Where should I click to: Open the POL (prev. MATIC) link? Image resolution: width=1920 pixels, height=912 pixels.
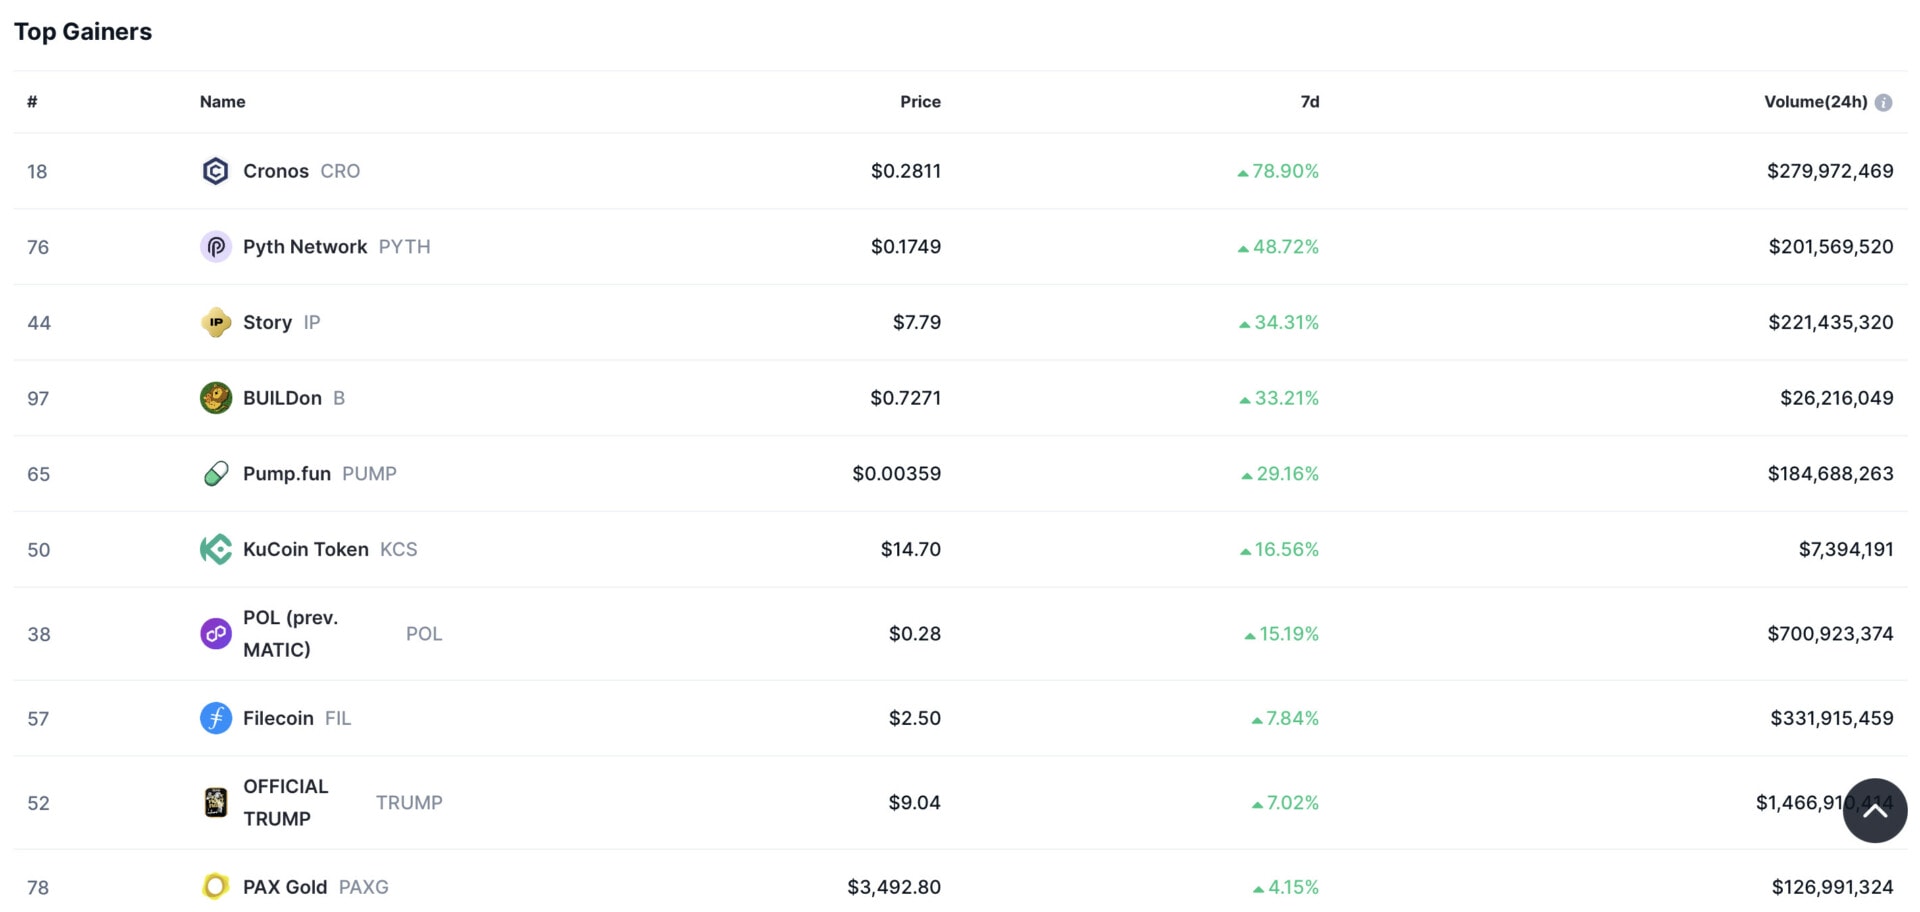[291, 634]
